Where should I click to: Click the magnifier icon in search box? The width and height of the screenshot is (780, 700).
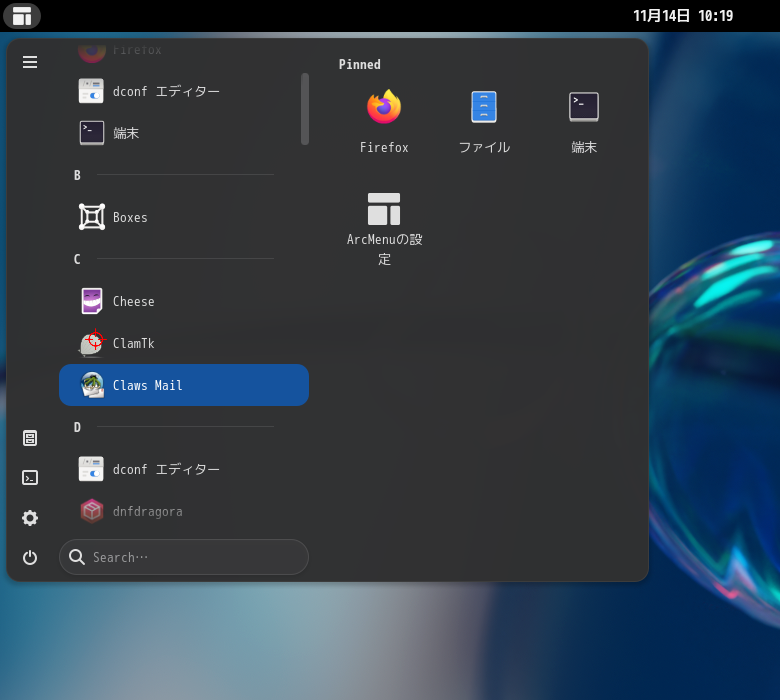coord(77,557)
